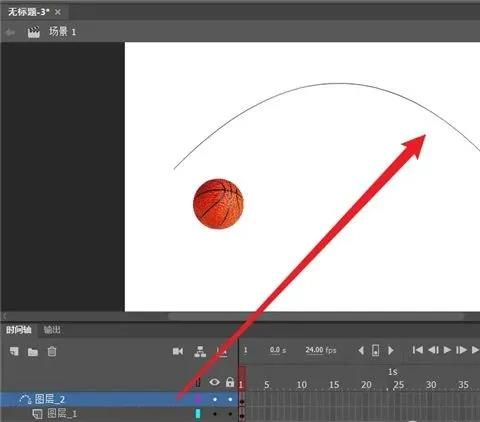Switch to the 输出 tab
Screen dimensions: 480x422
click(x=52, y=330)
